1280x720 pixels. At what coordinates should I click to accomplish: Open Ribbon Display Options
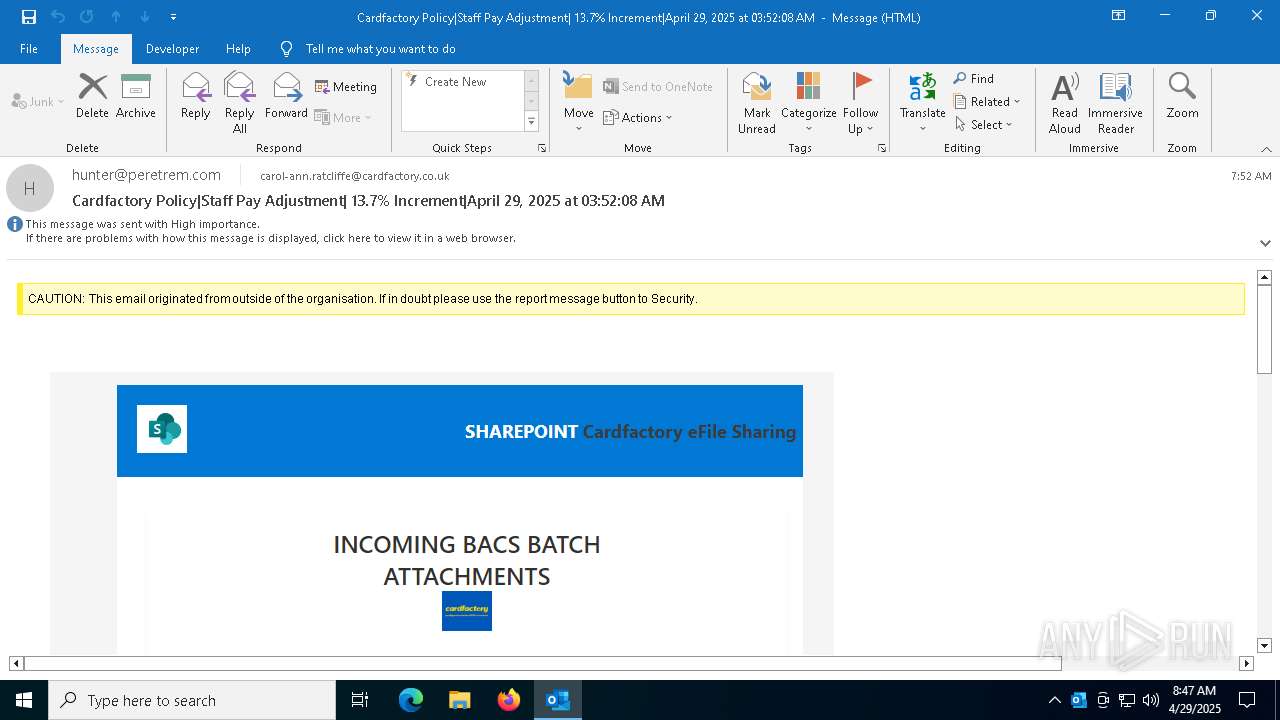1119,16
